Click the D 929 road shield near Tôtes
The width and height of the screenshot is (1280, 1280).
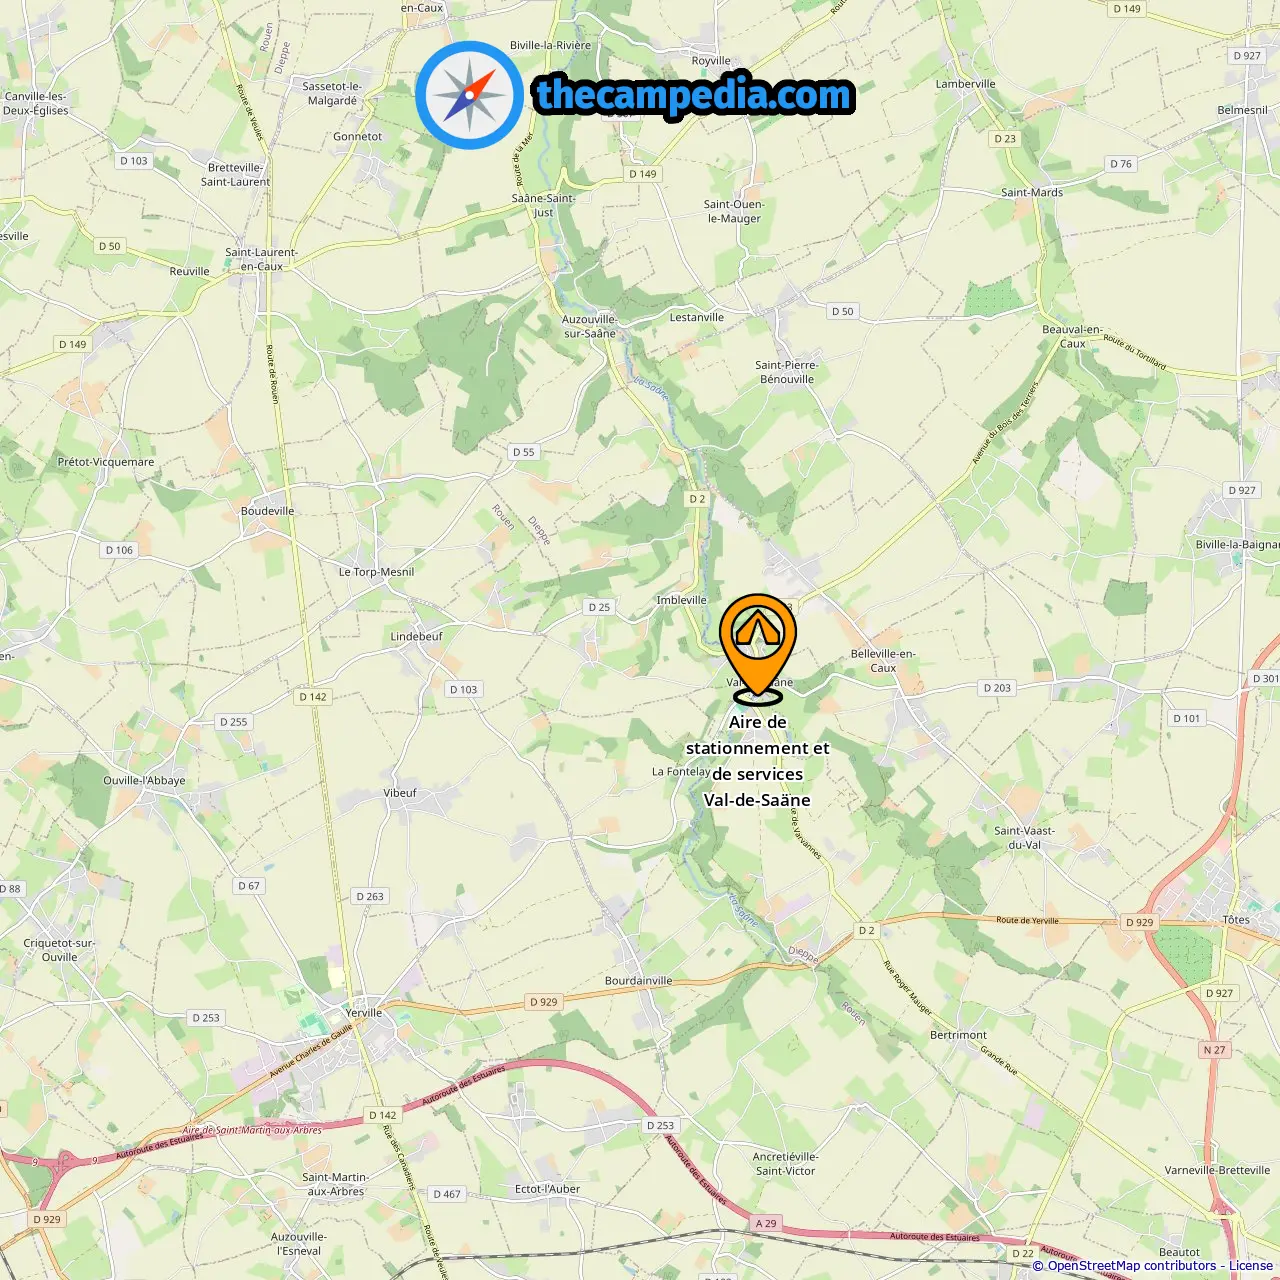[1139, 922]
